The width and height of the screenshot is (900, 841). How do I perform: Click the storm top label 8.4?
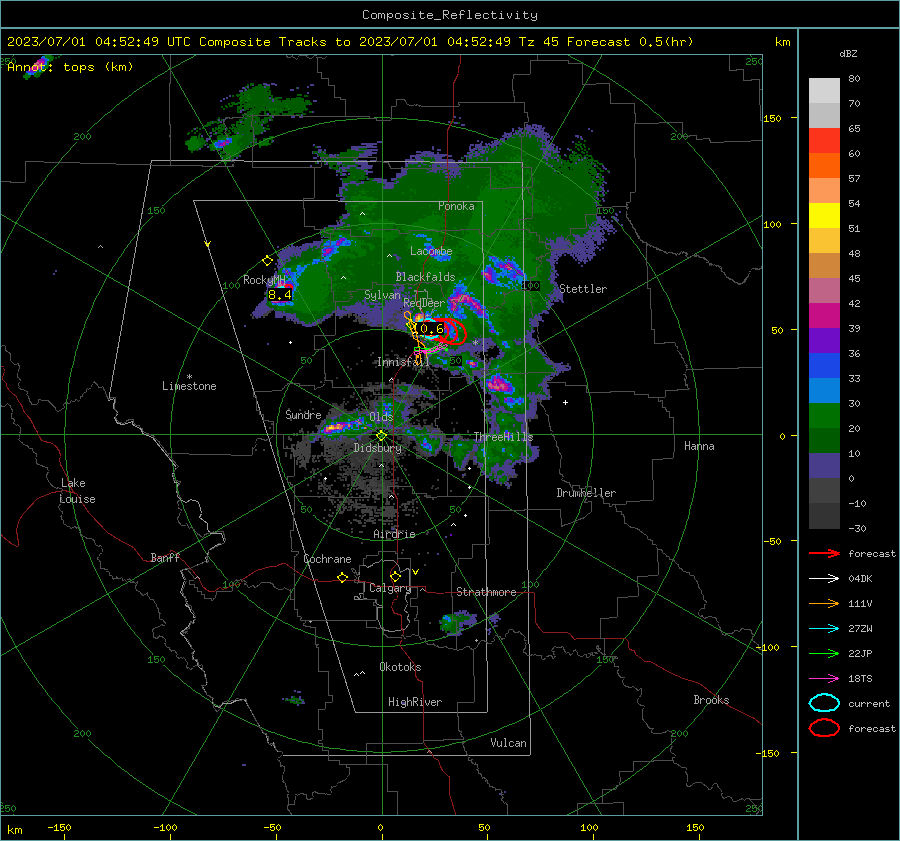coord(280,295)
